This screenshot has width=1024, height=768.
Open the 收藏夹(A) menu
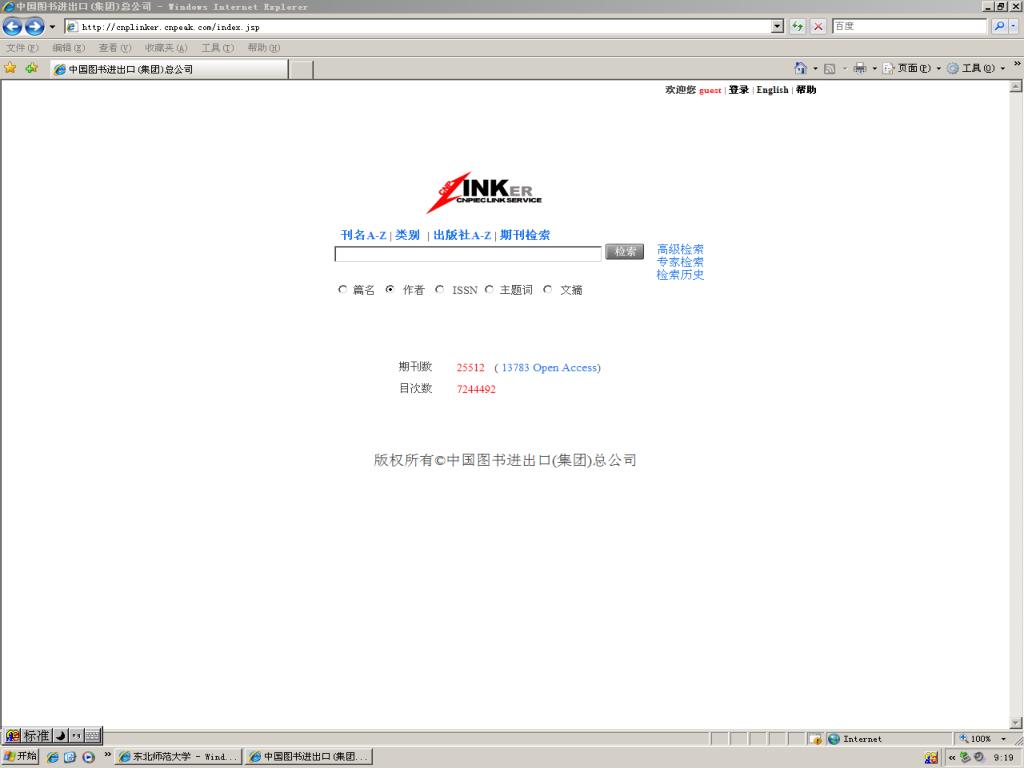tap(166, 48)
